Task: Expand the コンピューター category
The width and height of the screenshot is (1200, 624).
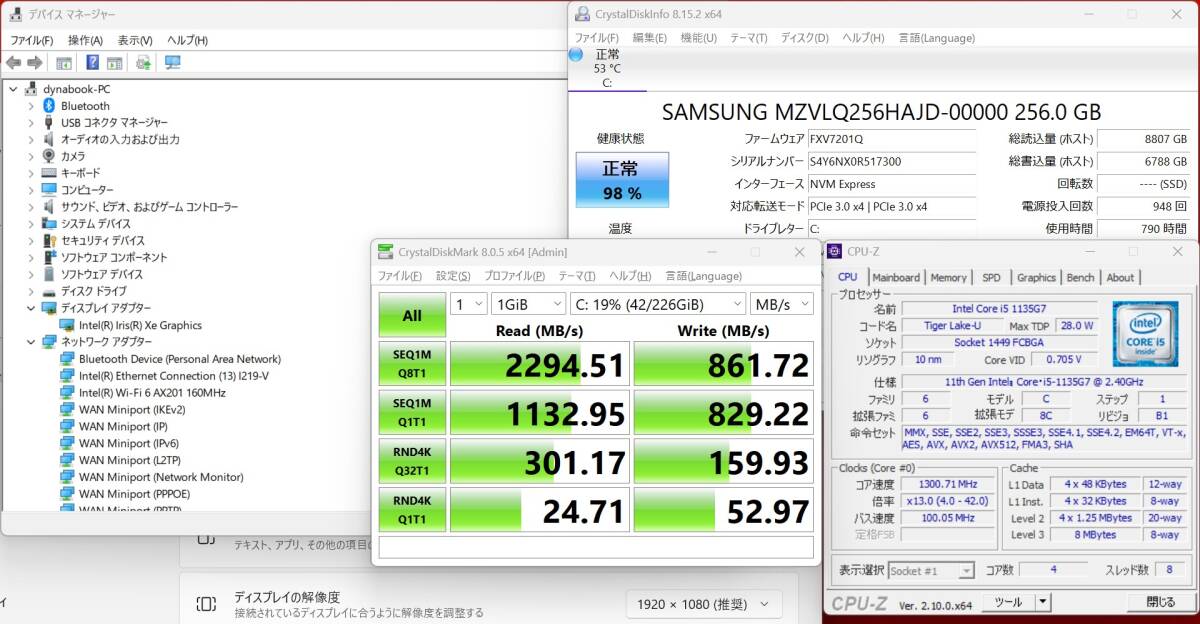Action: pos(31,190)
